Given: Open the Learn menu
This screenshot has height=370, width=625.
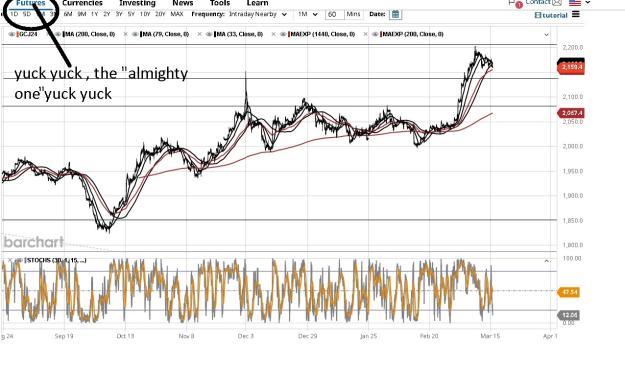Looking at the screenshot, I should [257, 3].
